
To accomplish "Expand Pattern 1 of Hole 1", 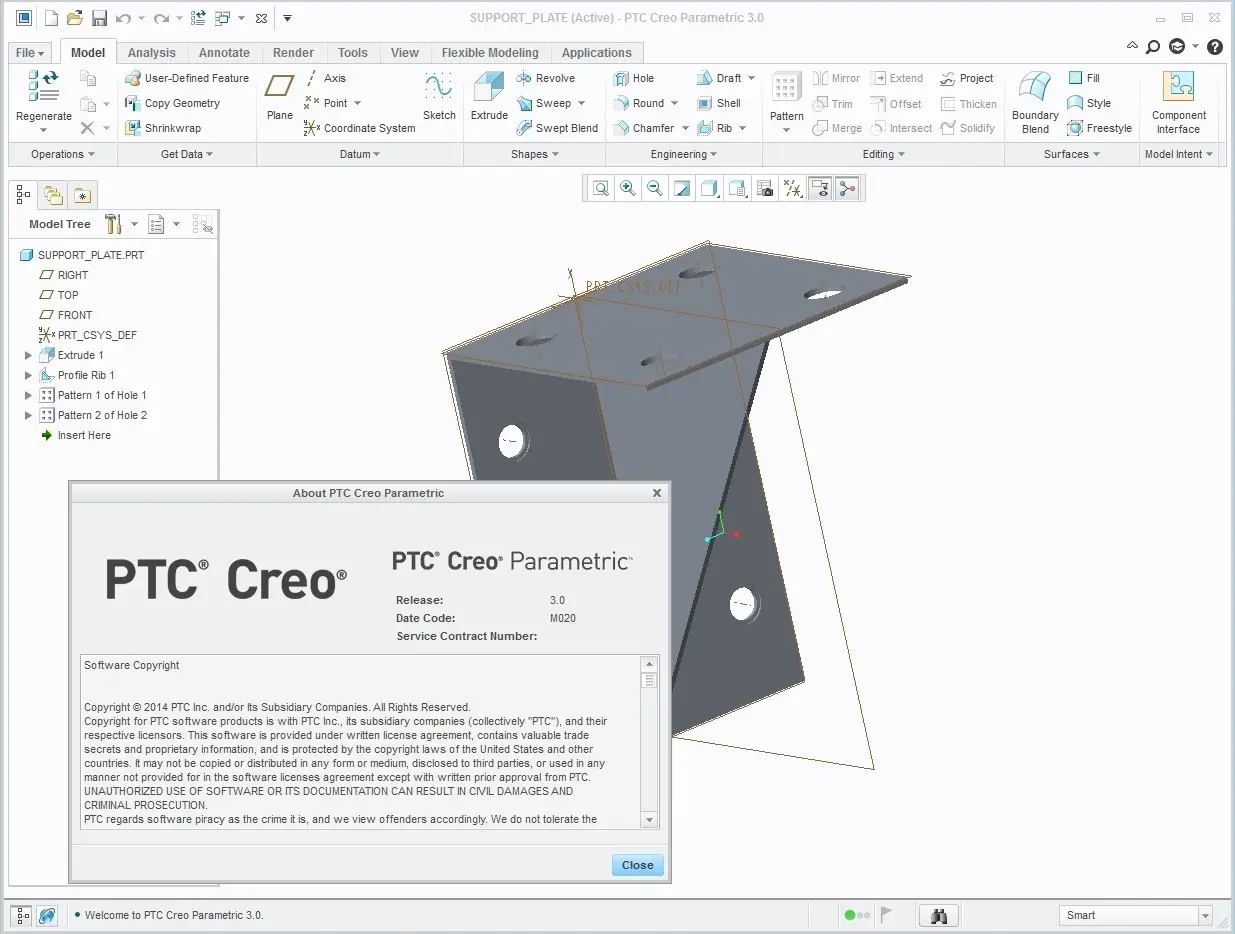I will point(28,395).
